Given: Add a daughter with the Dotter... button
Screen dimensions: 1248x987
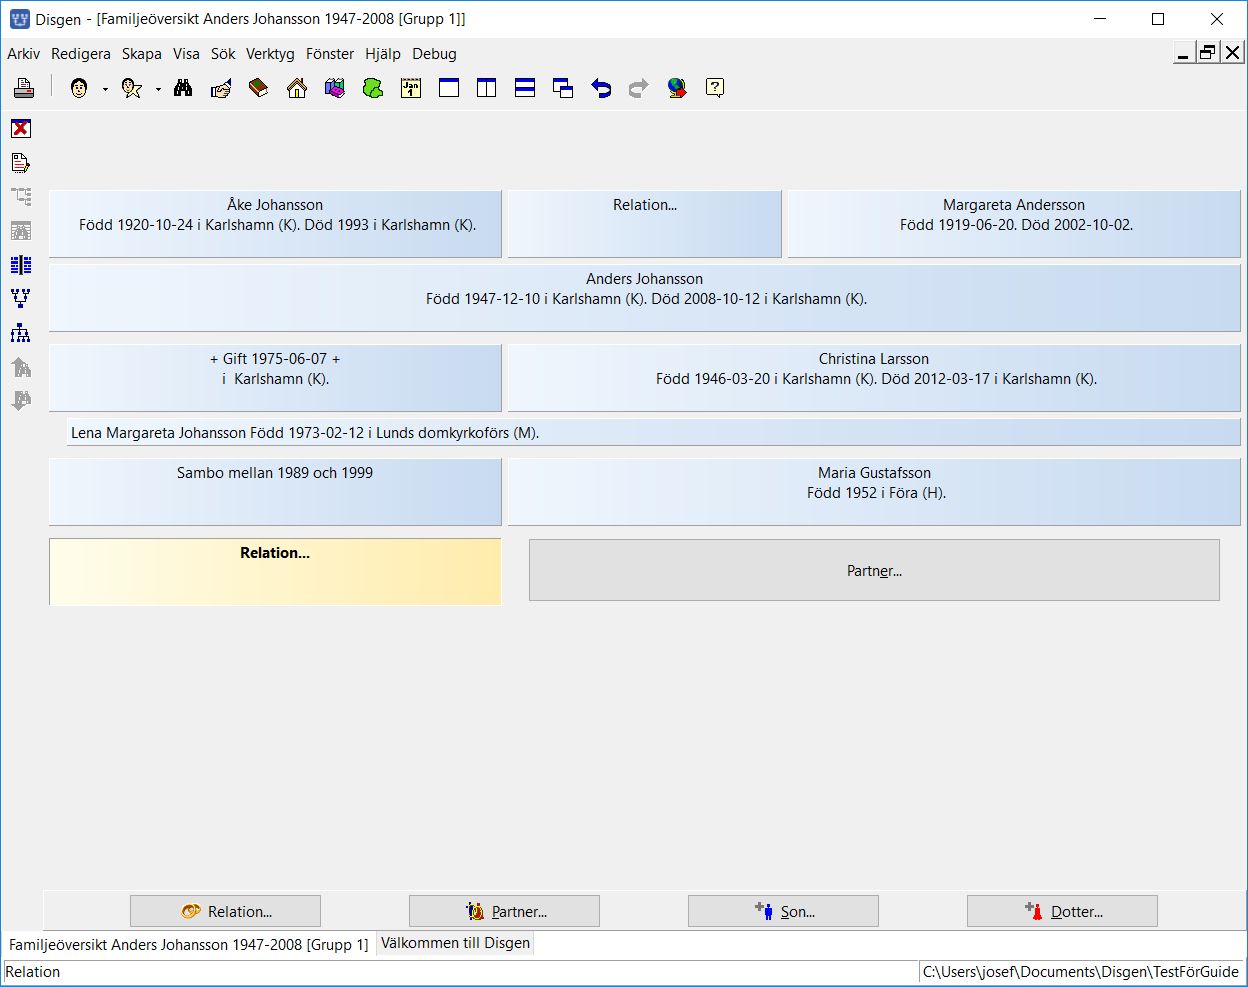Looking at the screenshot, I should click(x=1062, y=911).
